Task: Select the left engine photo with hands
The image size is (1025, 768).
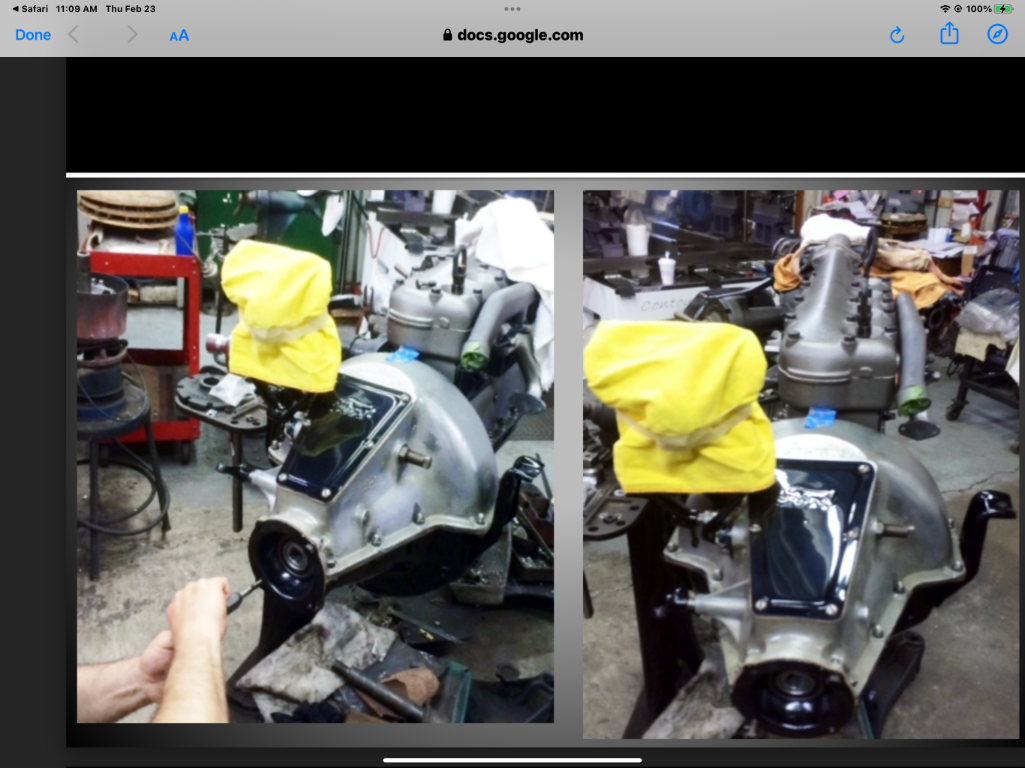Action: [315, 456]
